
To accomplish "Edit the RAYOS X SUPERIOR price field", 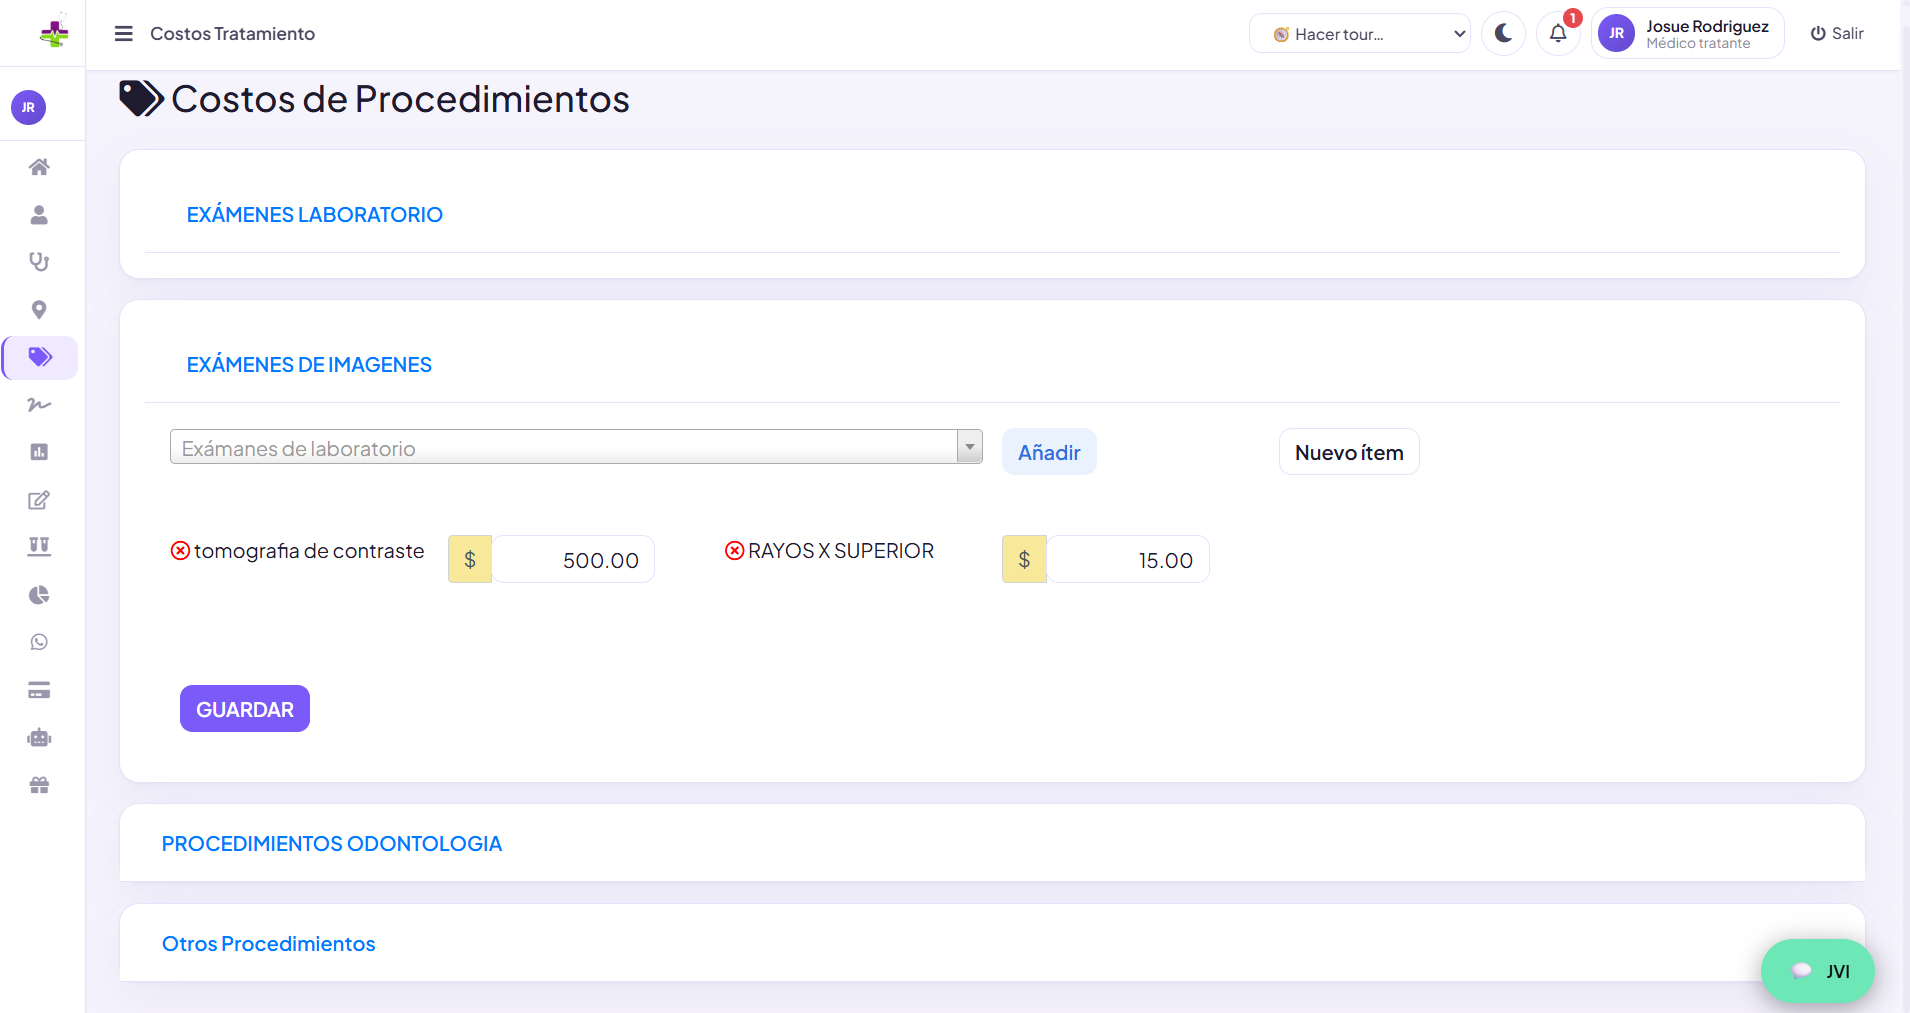I will tap(1128, 560).
